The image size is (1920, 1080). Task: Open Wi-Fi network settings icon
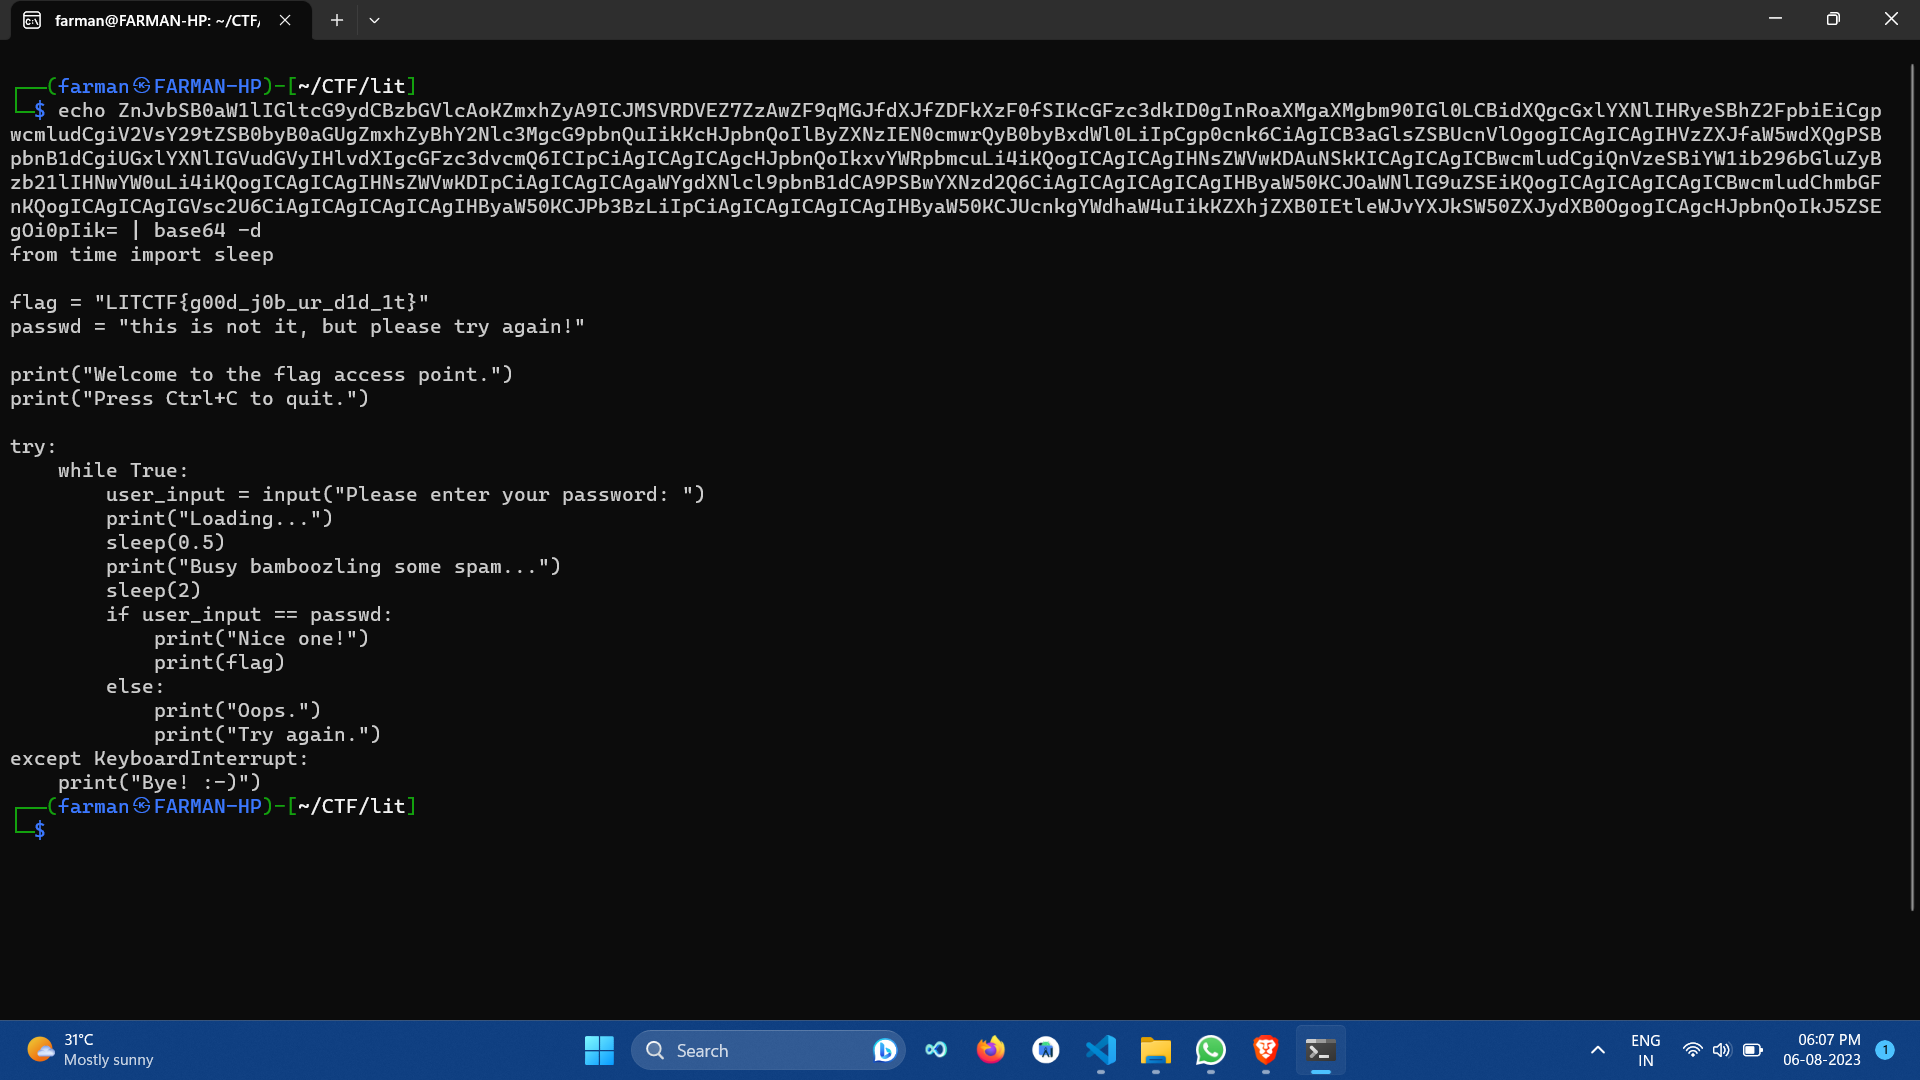(x=1692, y=1050)
